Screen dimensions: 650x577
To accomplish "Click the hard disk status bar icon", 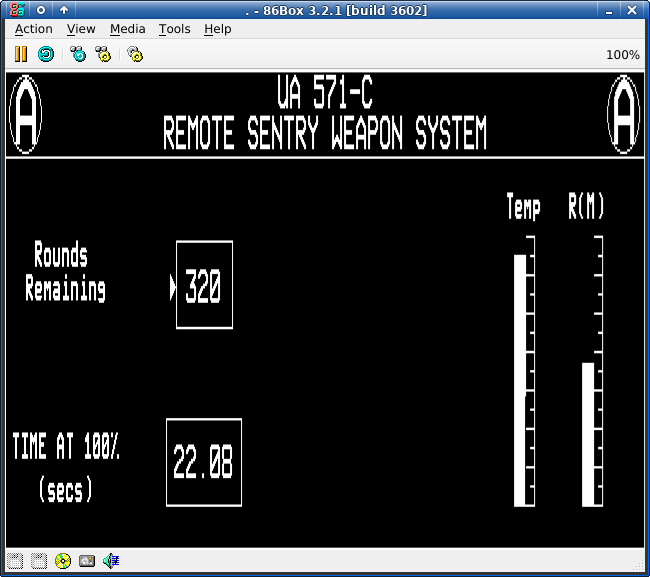I will coord(87,561).
